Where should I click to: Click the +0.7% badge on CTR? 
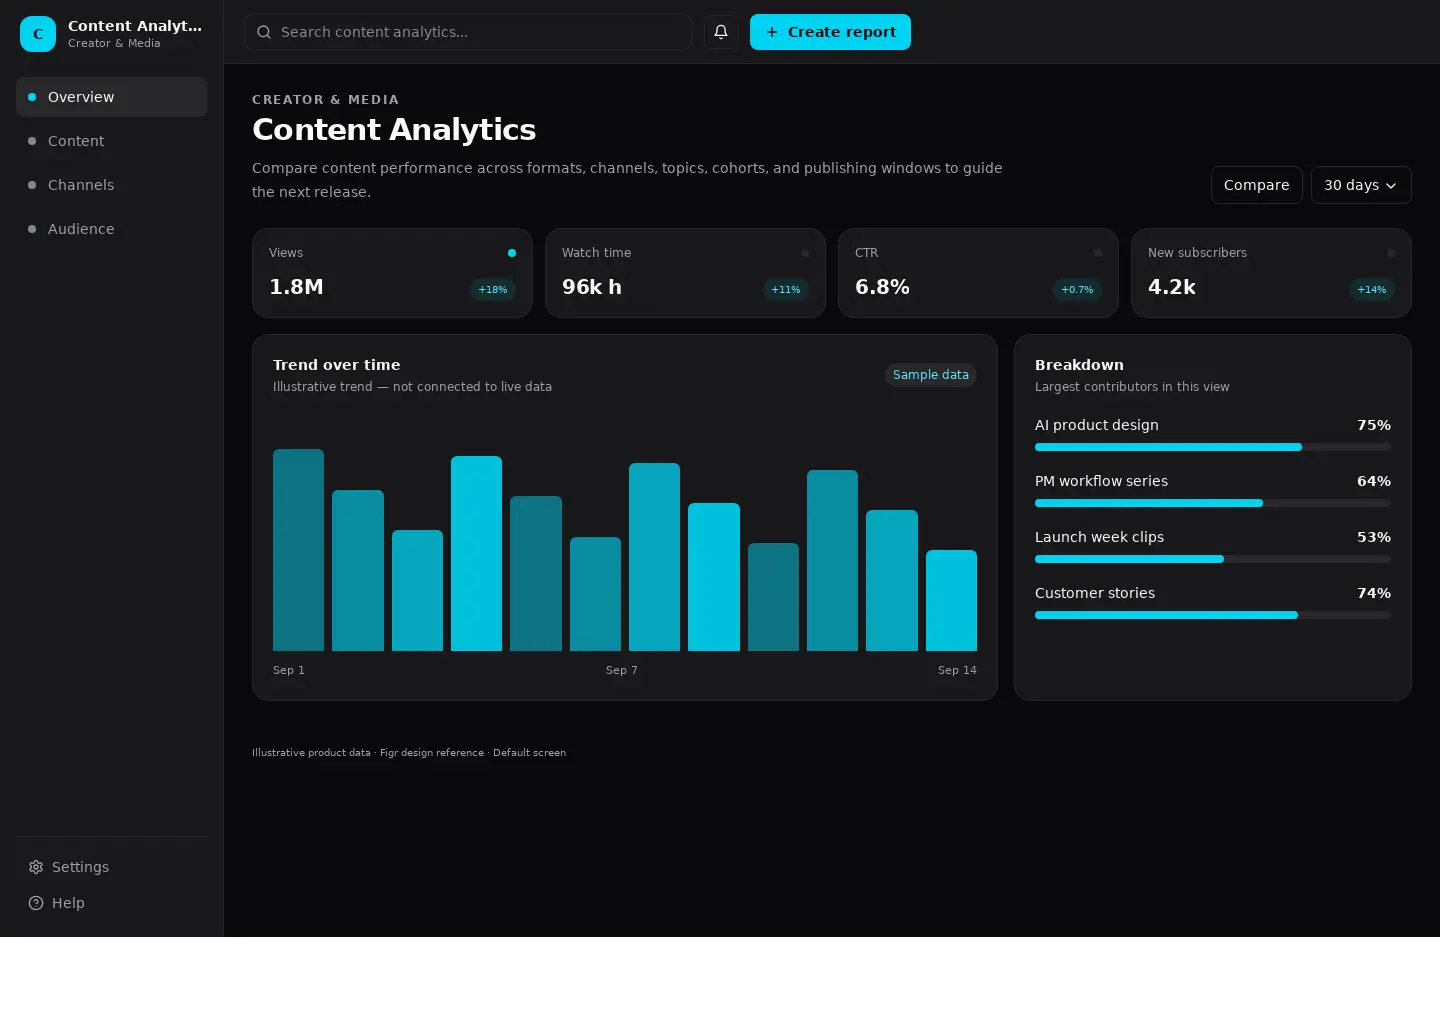point(1077,290)
